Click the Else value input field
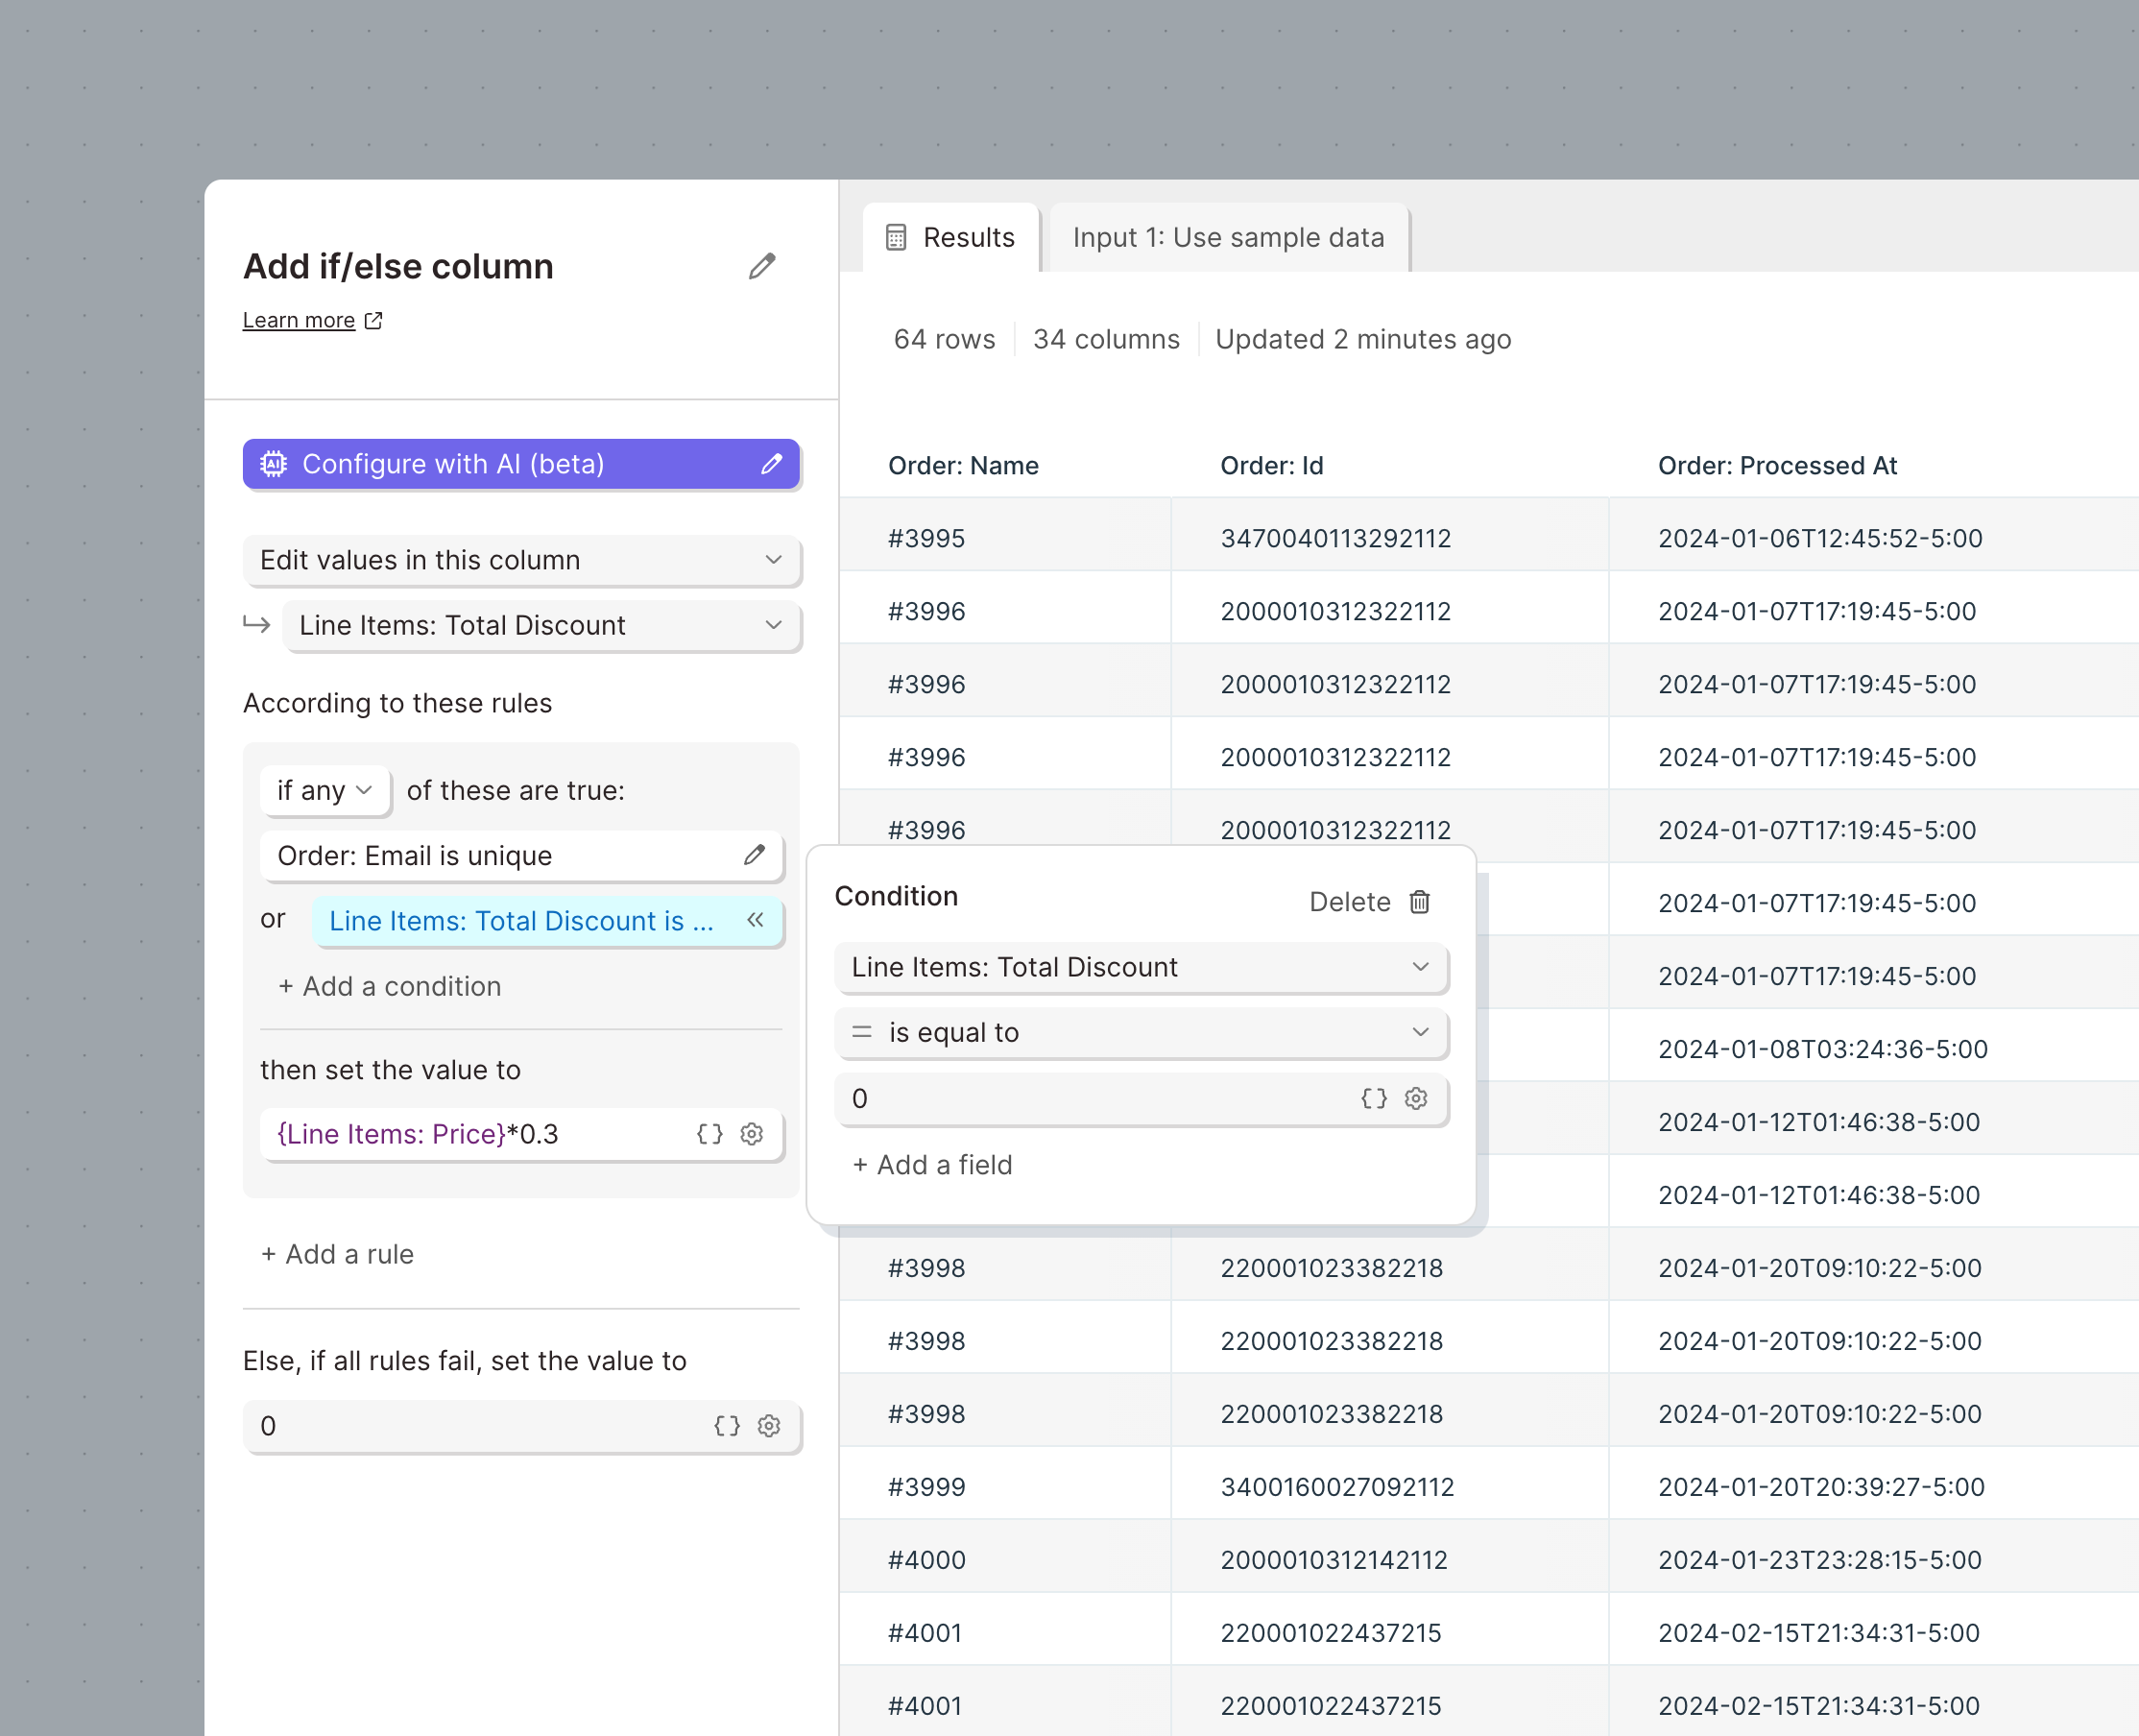The width and height of the screenshot is (2139, 1736). point(470,1426)
